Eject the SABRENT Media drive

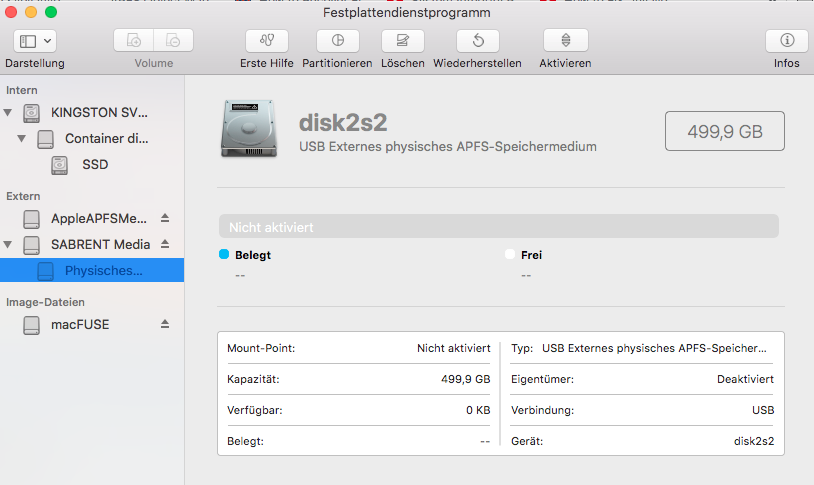166,244
